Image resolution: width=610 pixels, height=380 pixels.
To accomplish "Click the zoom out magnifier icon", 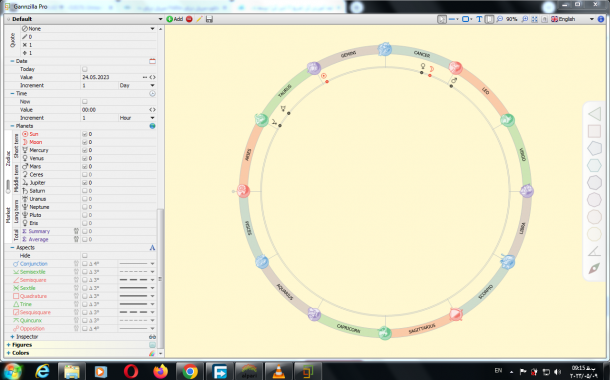I will pos(500,19).
